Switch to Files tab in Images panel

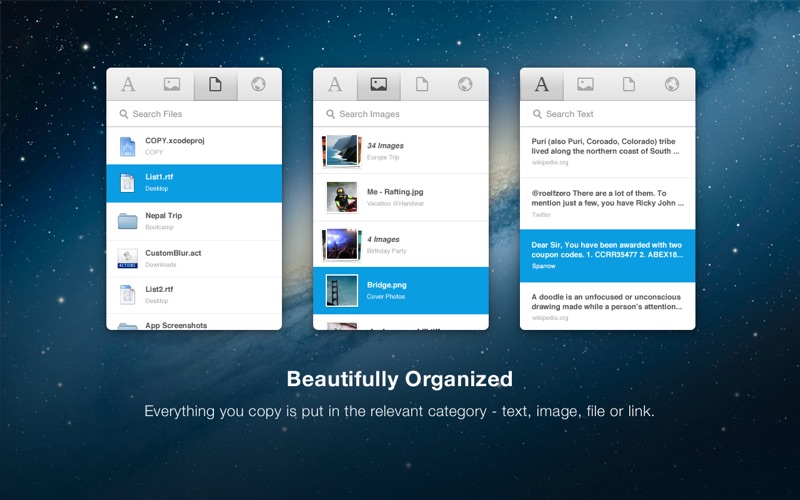click(422, 84)
